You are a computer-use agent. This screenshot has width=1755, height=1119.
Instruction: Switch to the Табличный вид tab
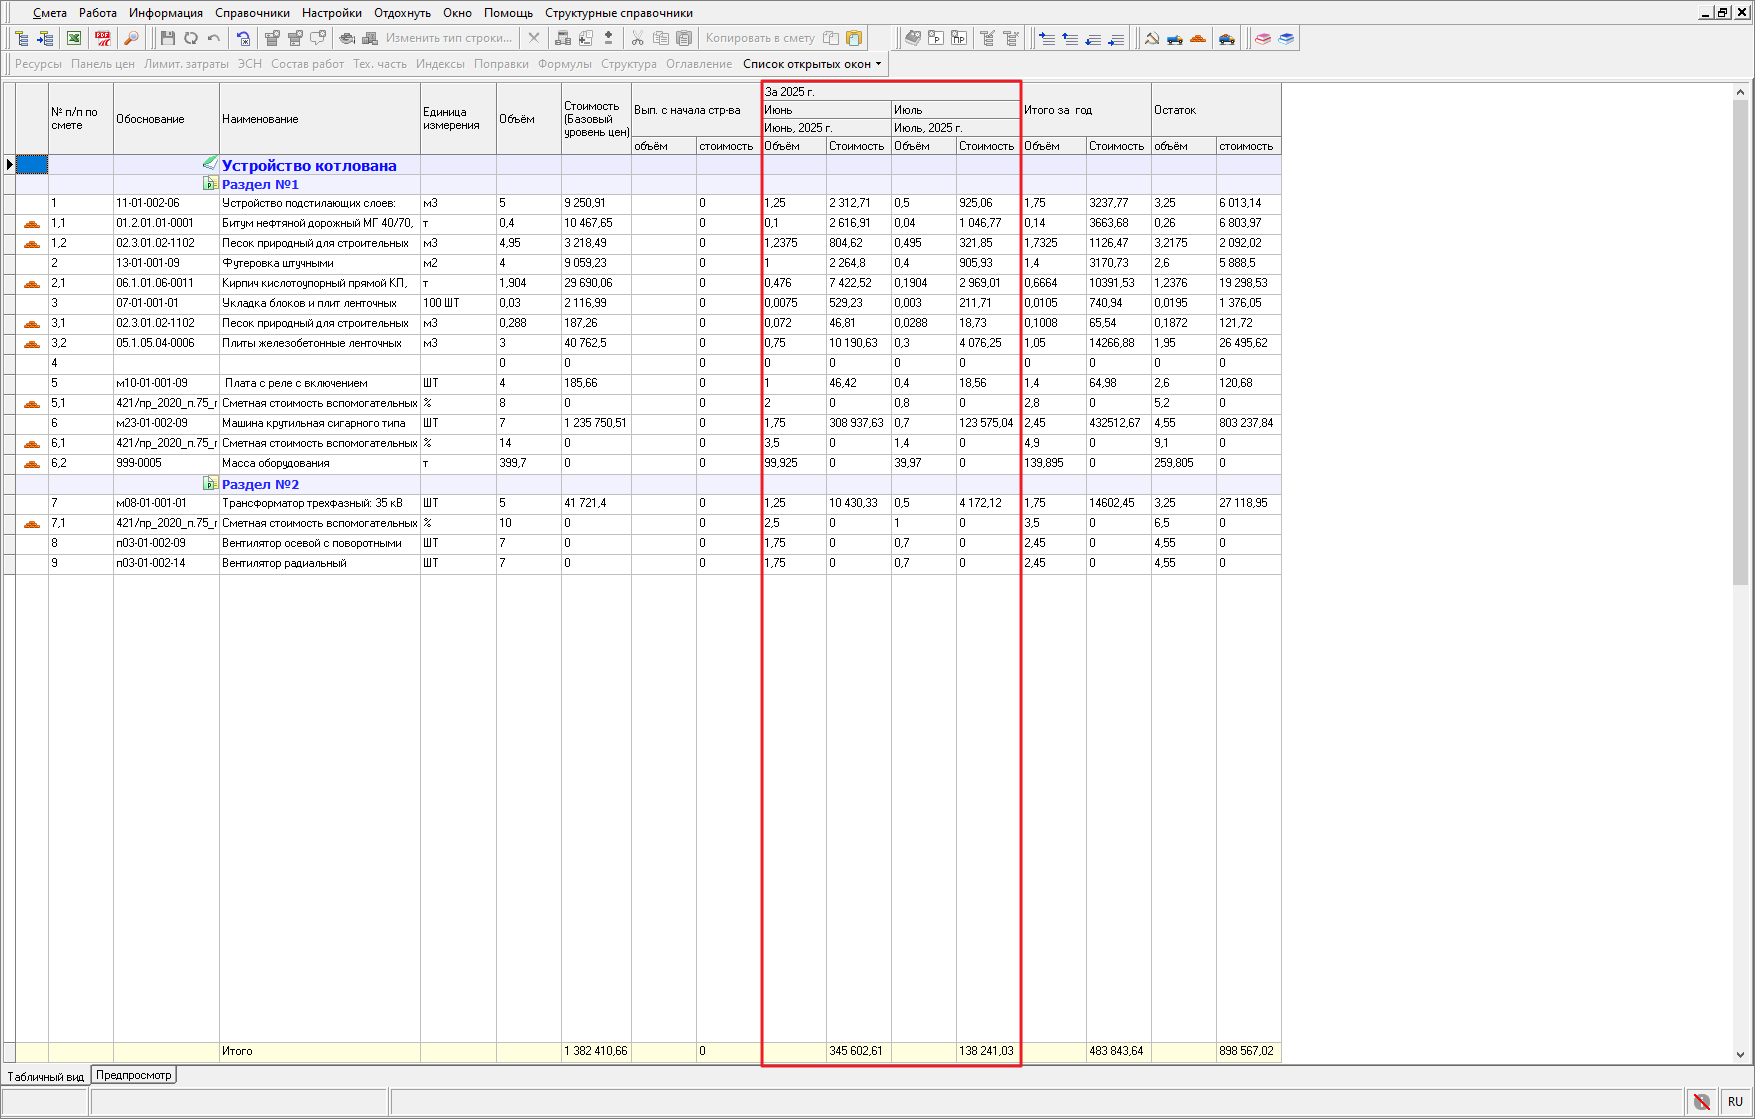[x=45, y=1077]
